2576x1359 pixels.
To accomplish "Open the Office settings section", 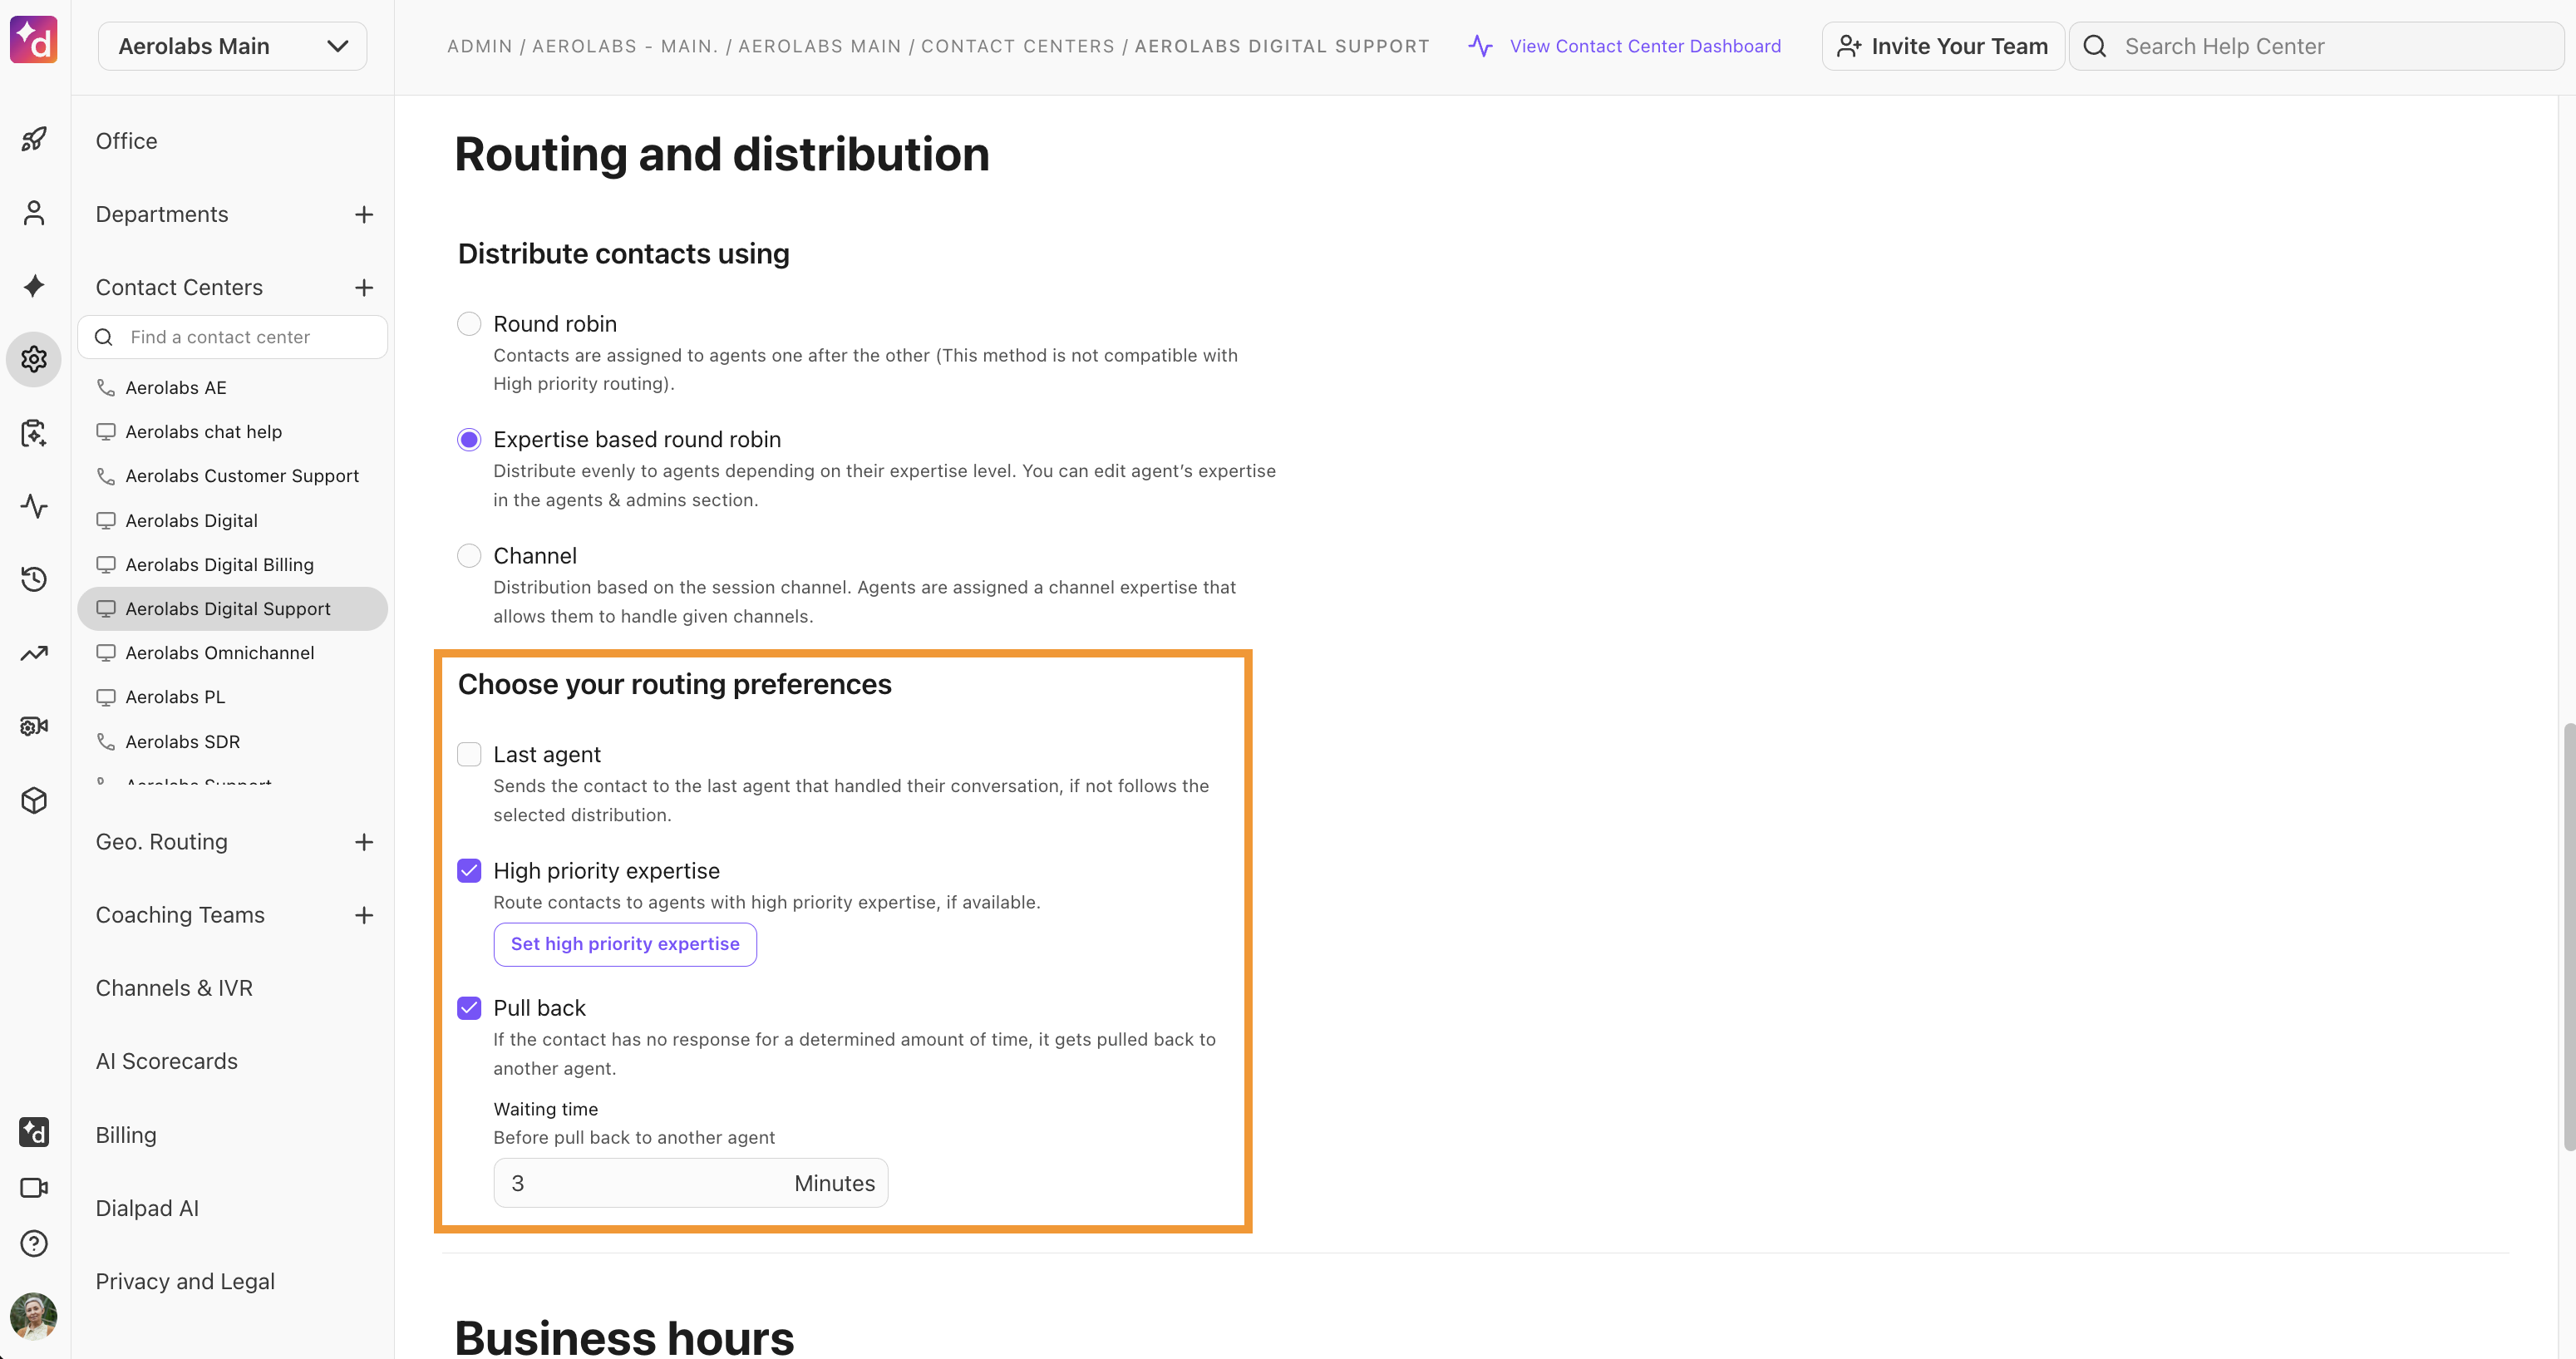I will coord(126,141).
